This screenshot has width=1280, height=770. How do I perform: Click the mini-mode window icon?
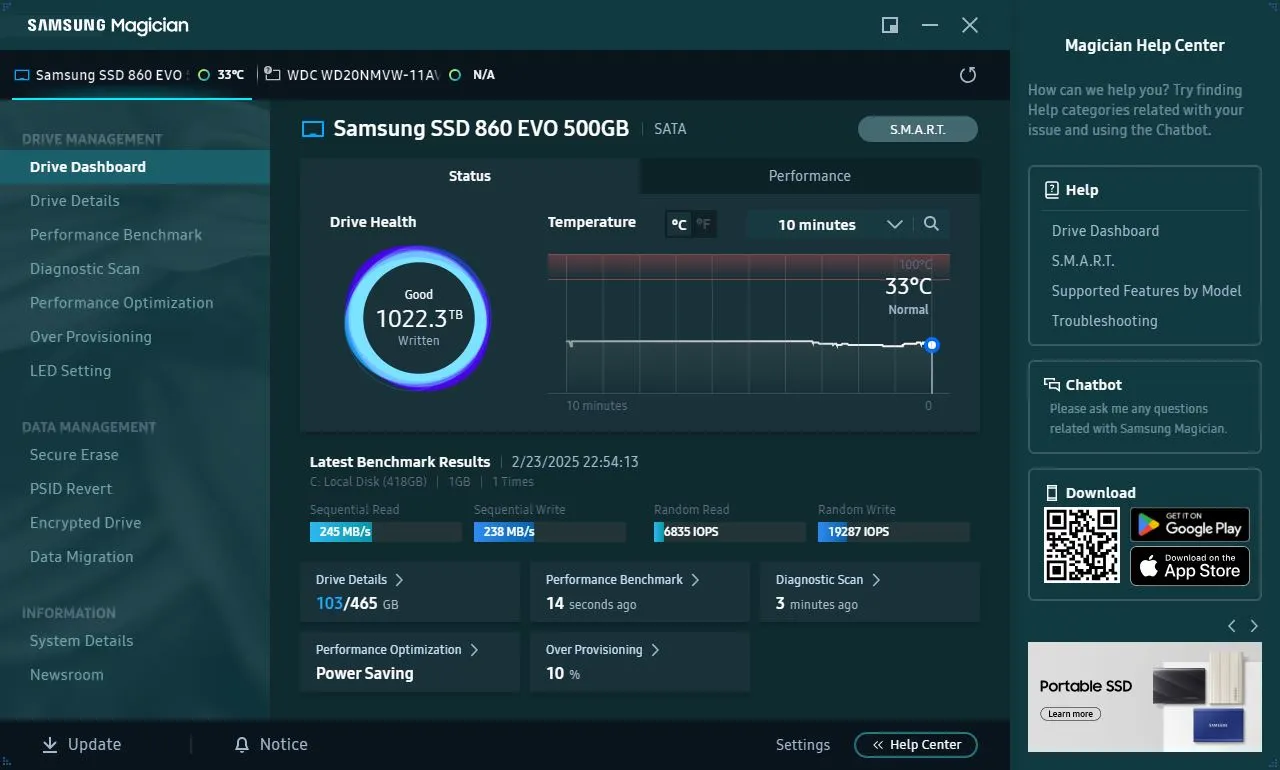point(889,25)
